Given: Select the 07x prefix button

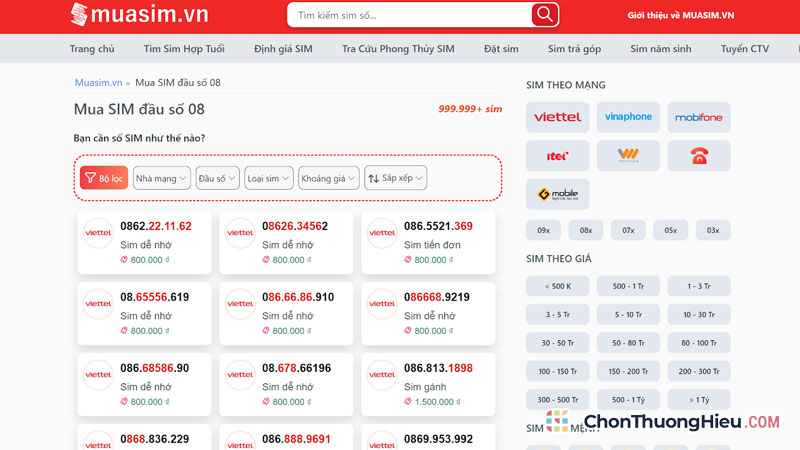Looking at the screenshot, I should point(628,231).
